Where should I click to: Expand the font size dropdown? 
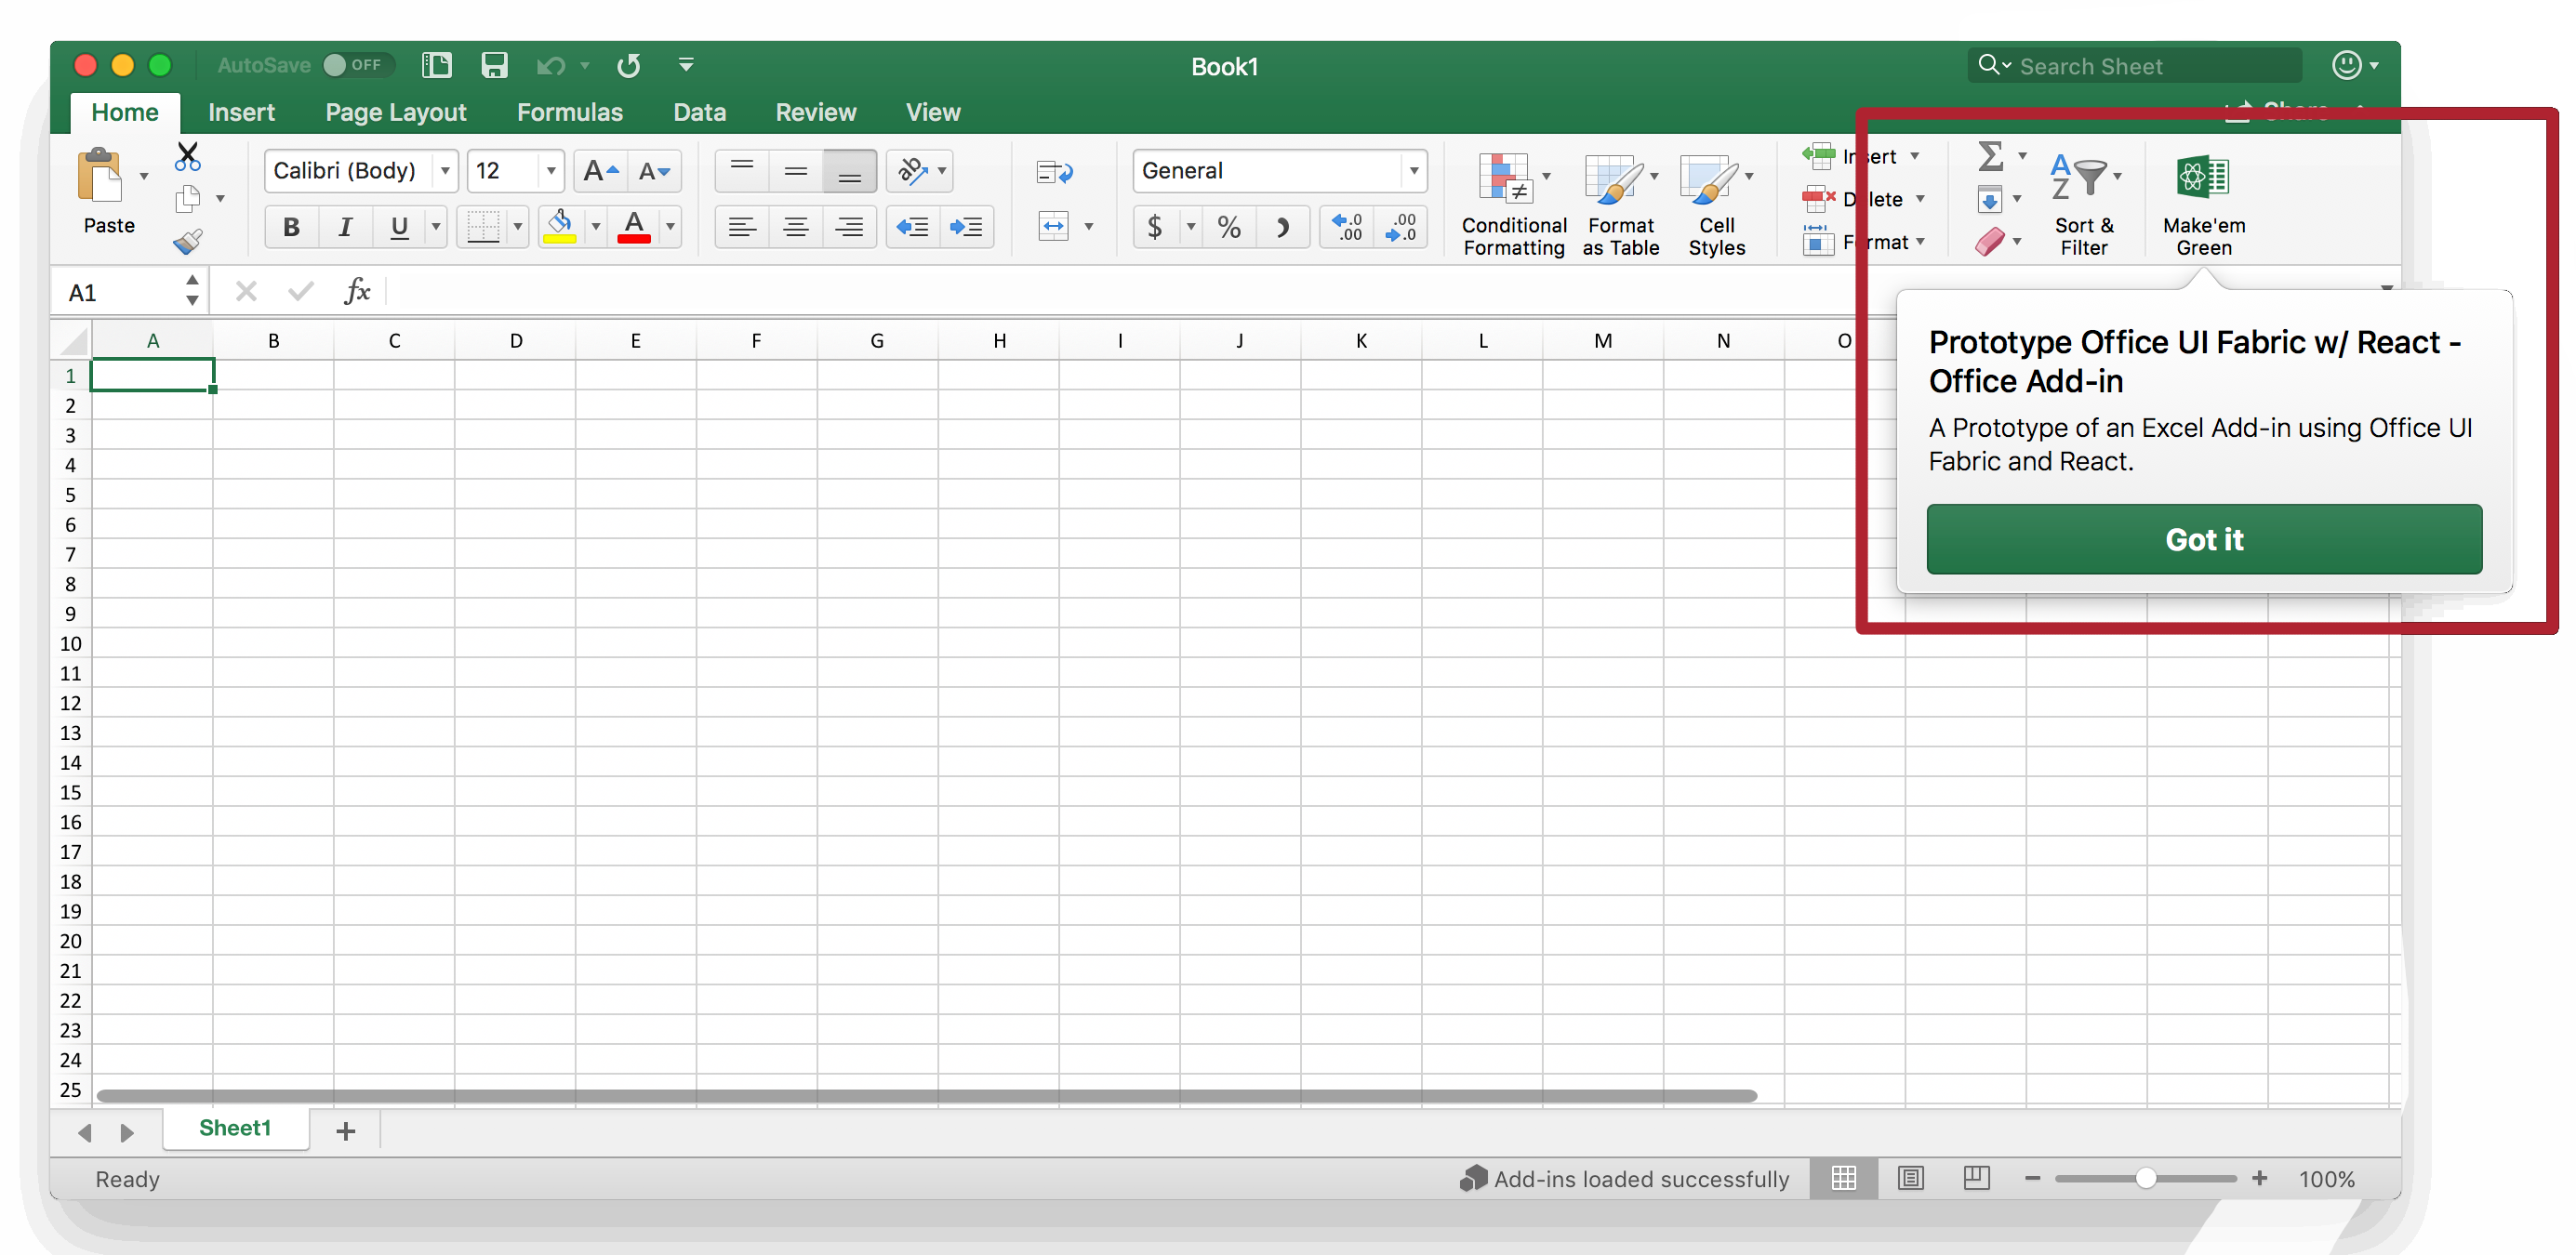tap(550, 171)
